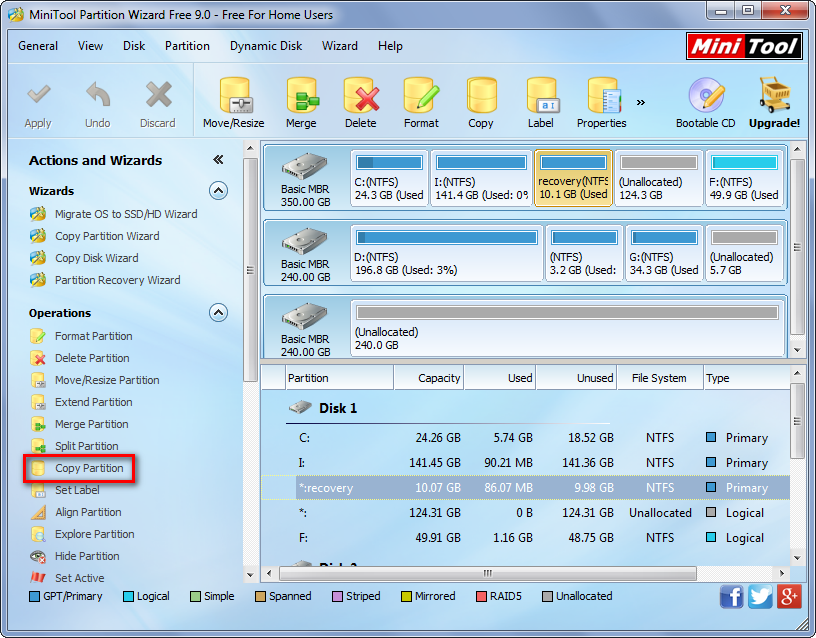816x638 pixels.
Task: Click the partition list horizontal scrollbar
Action: (x=488, y=573)
